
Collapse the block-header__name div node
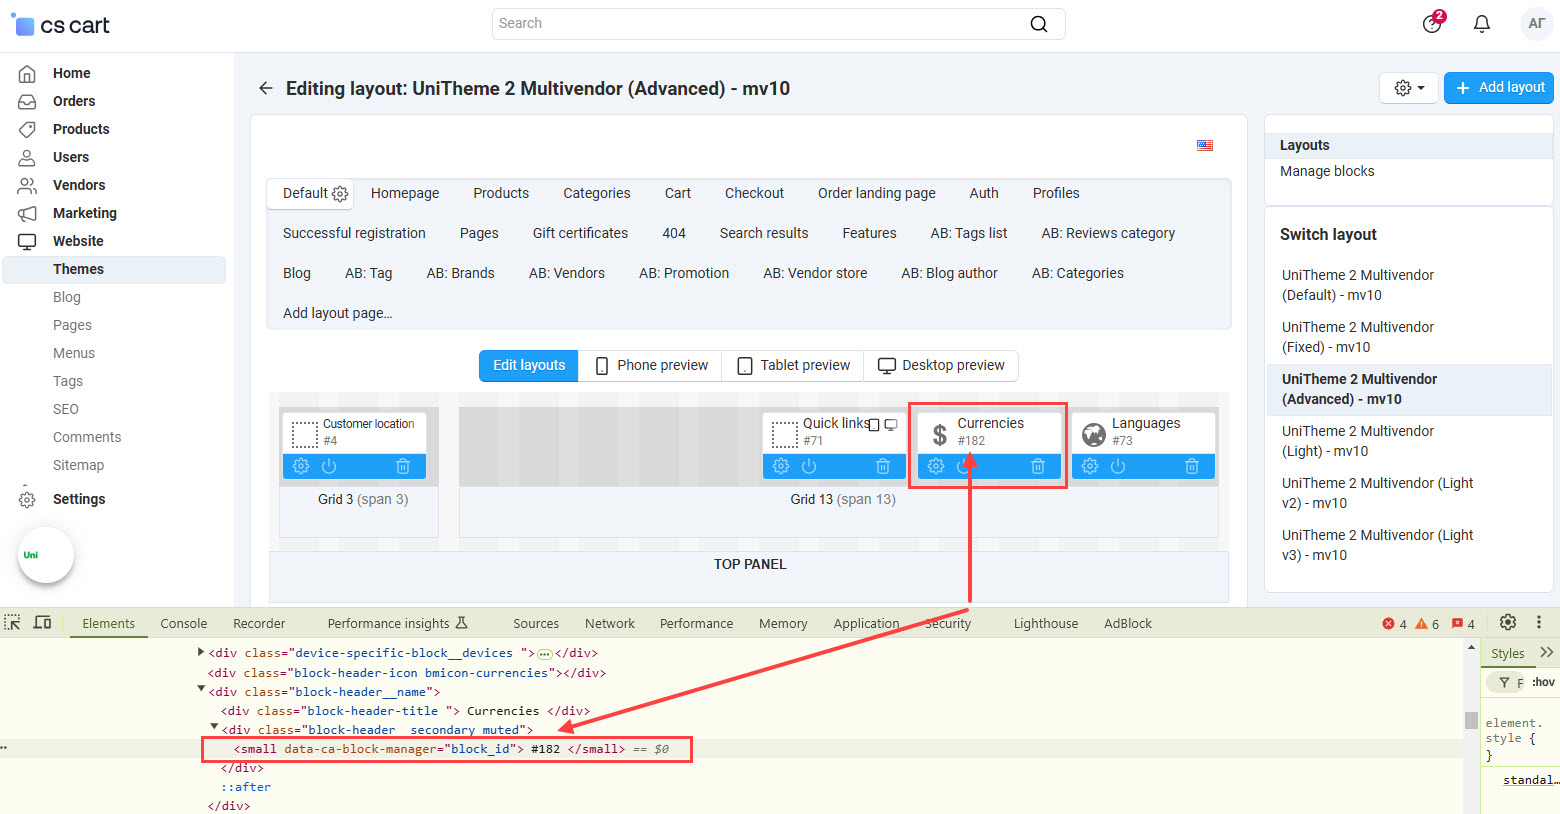click(x=201, y=689)
